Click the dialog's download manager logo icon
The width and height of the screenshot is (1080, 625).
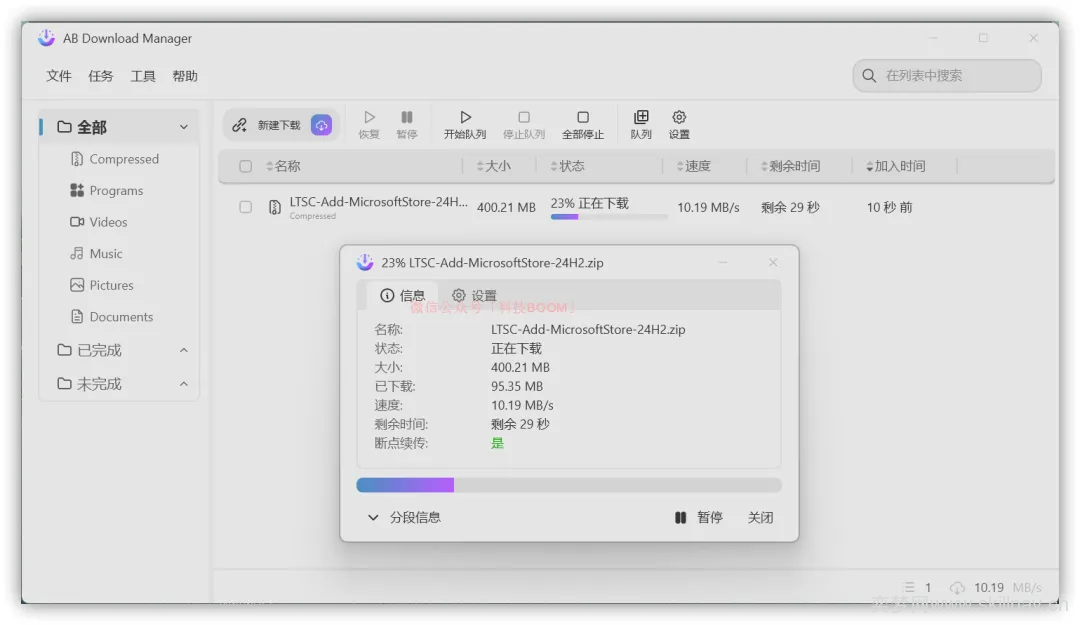(x=365, y=263)
